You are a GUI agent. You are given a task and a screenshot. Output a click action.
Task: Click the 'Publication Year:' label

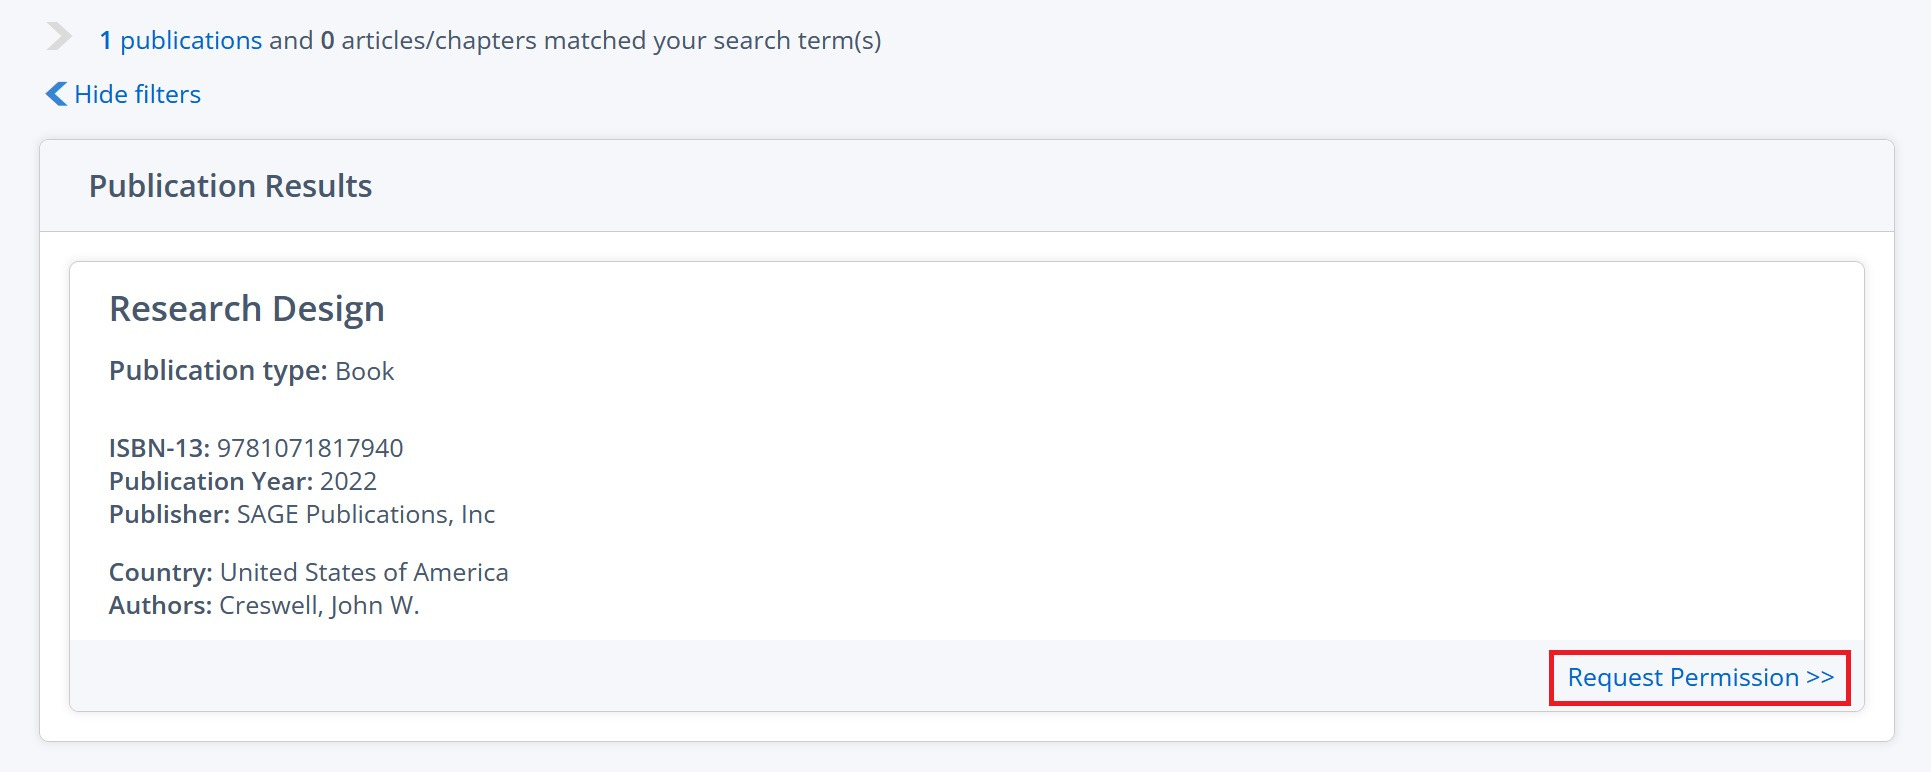(210, 481)
